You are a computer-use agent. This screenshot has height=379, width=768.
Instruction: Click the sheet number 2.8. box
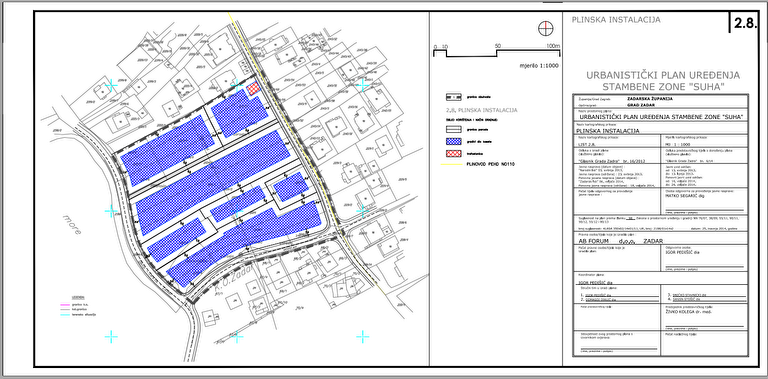tap(744, 23)
